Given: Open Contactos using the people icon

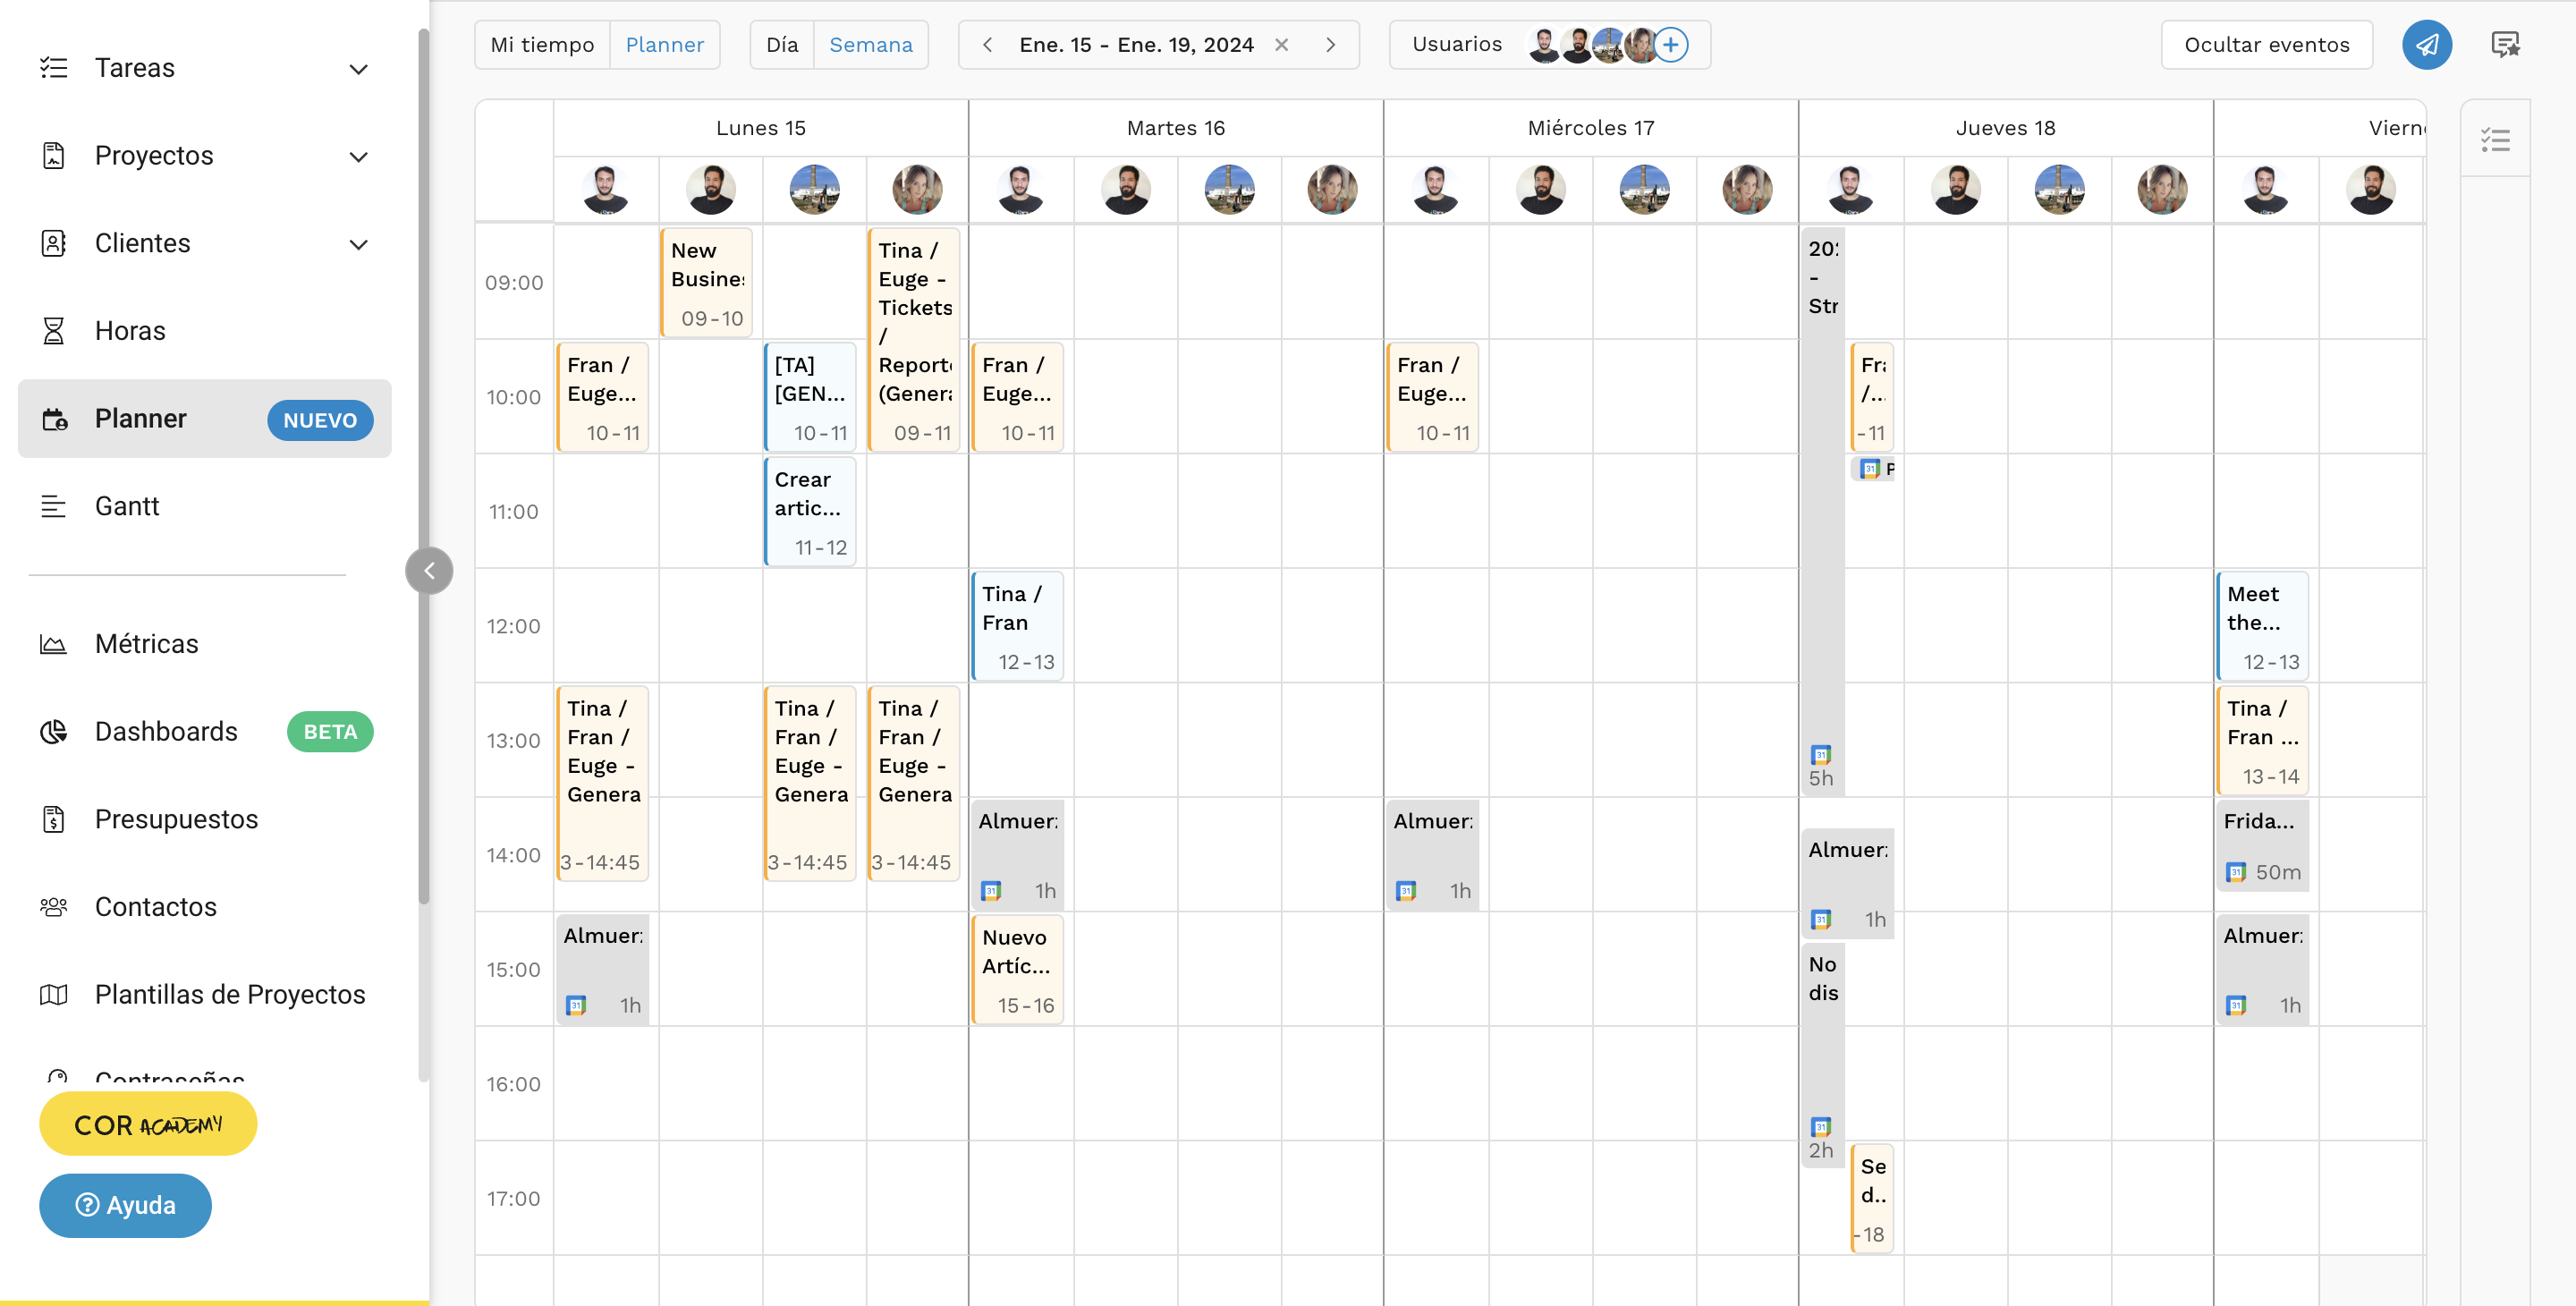Looking at the screenshot, I should 52,906.
